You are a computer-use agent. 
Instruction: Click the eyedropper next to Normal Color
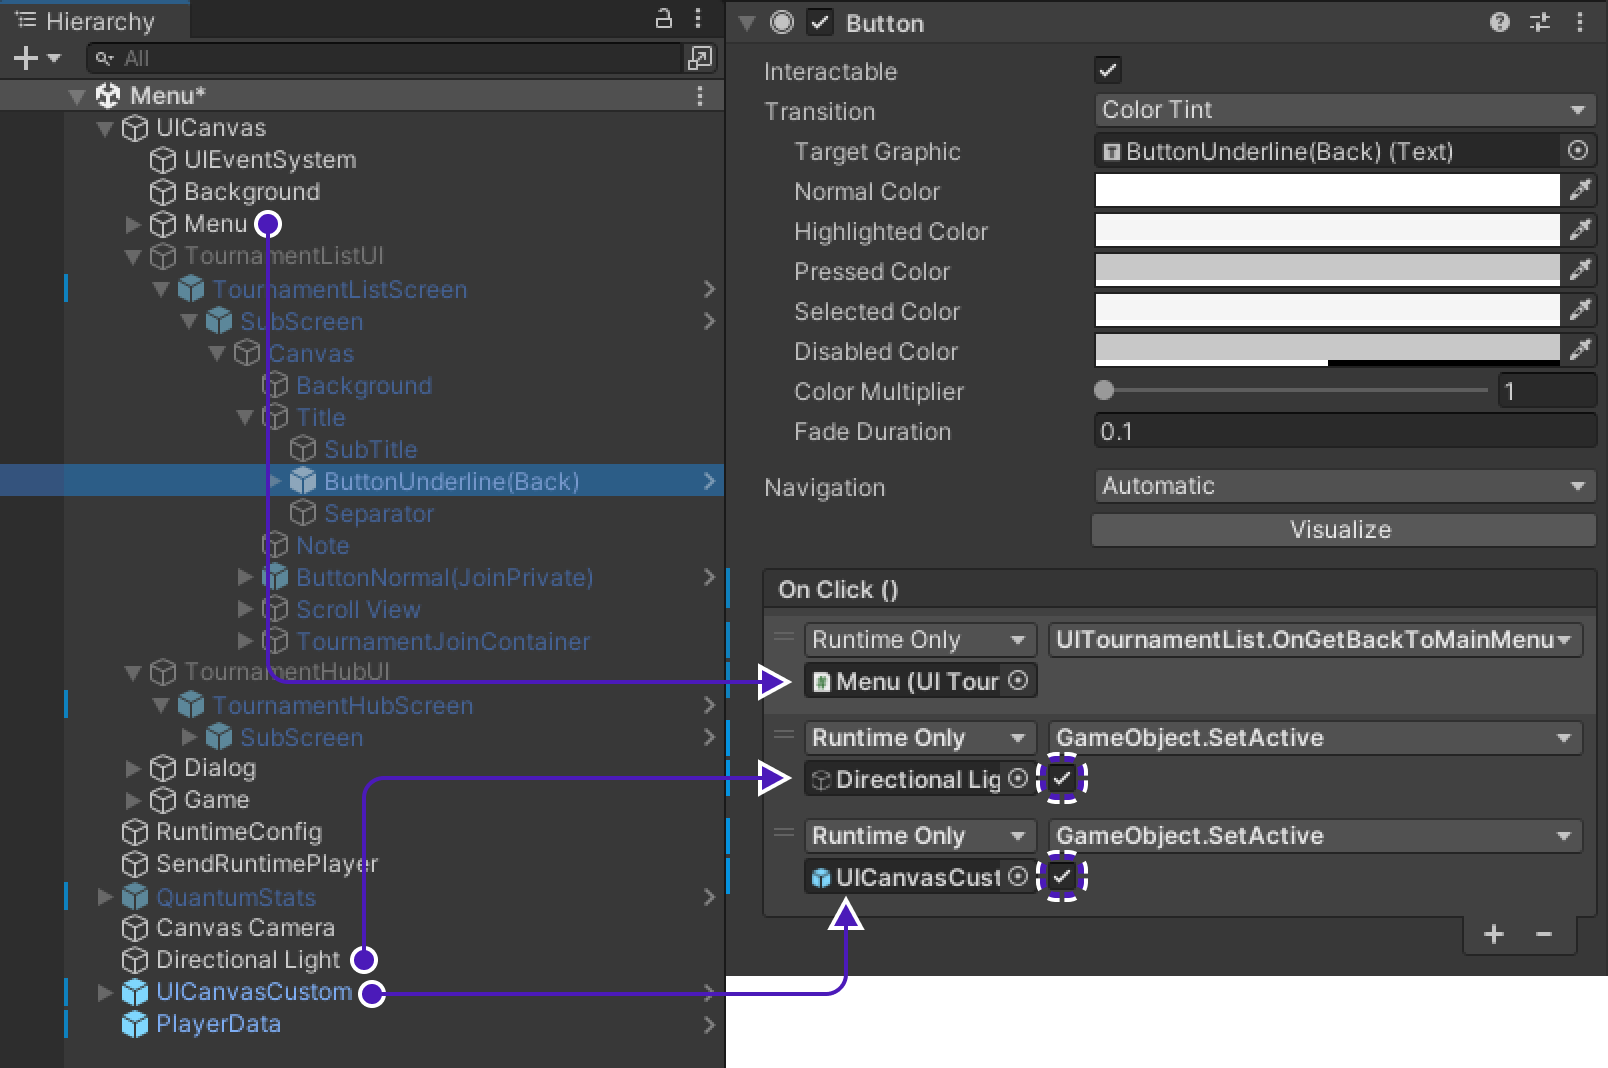pyautogui.click(x=1580, y=190)
